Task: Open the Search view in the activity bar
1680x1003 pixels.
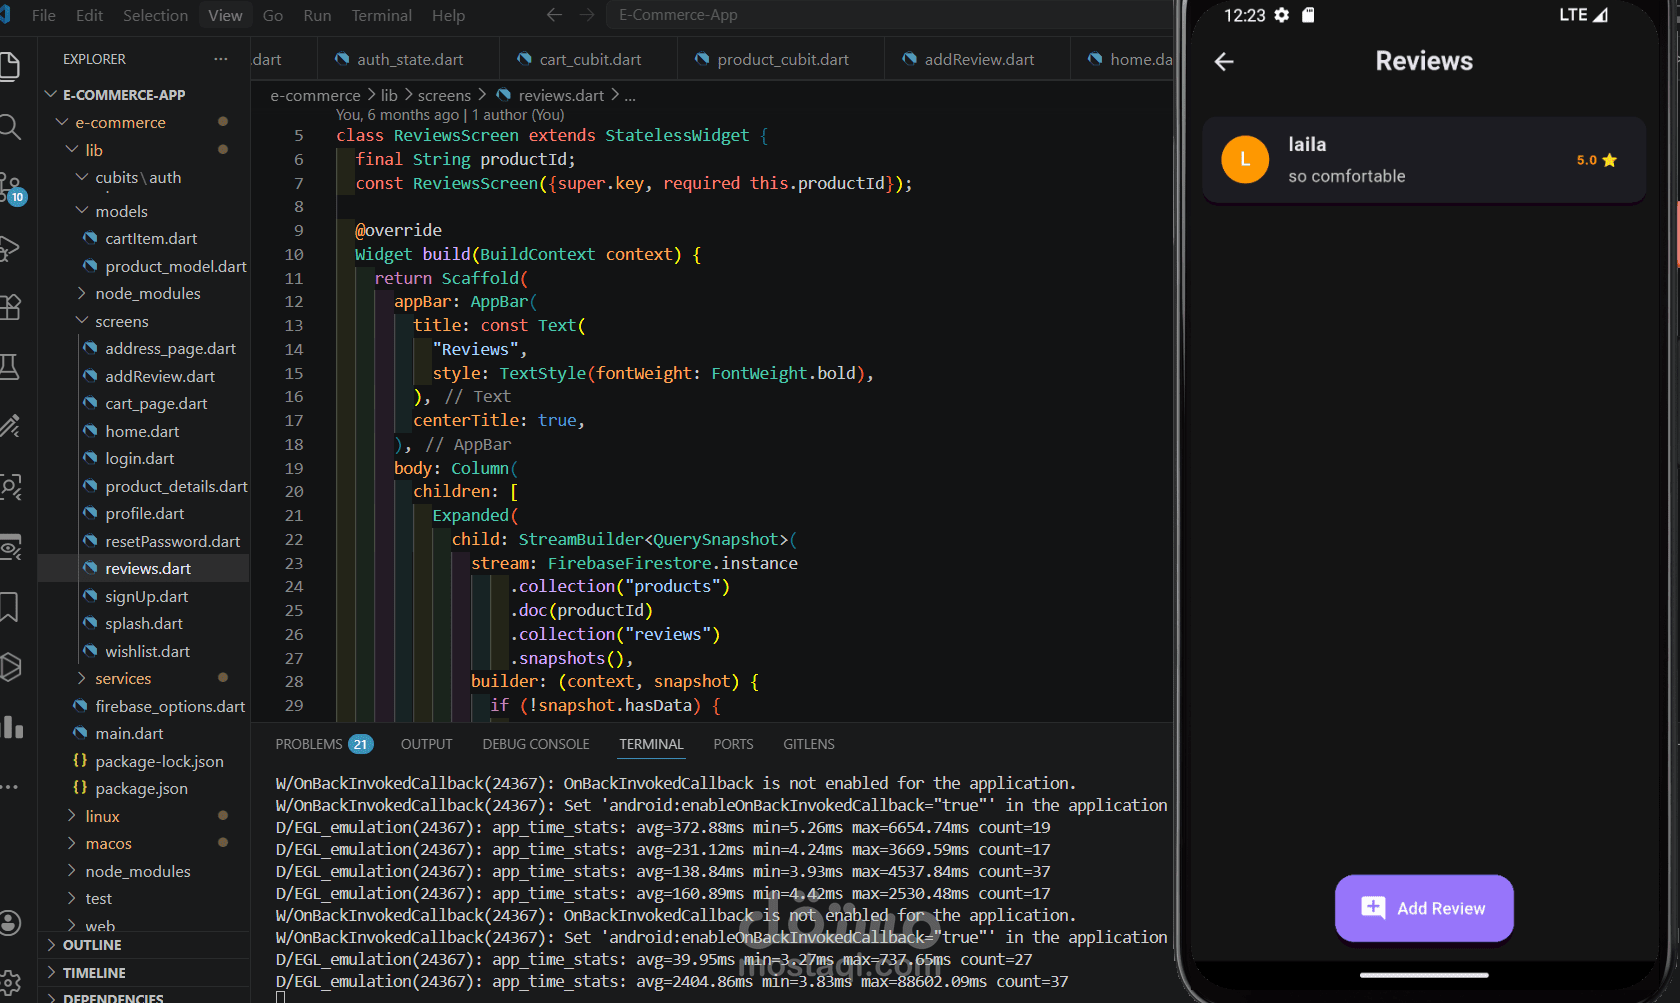Action: [8, 126]
